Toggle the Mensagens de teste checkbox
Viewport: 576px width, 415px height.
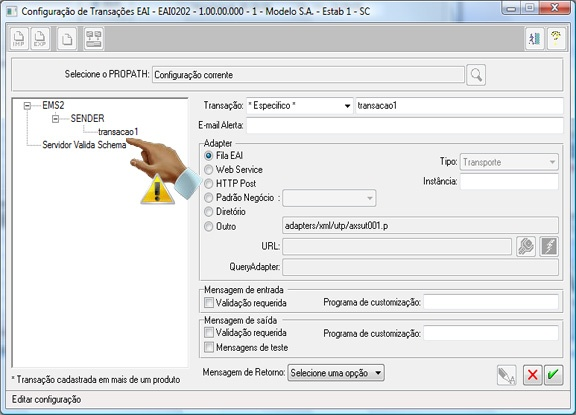(x=209, y=347)
